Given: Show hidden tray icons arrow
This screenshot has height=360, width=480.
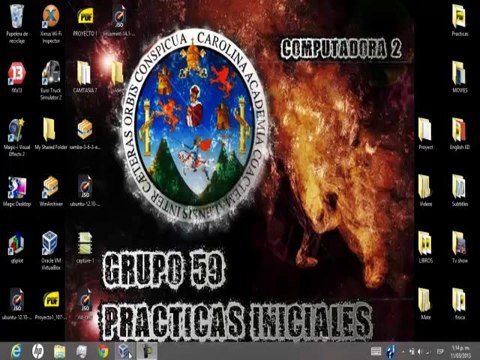Looking at the screenshot, I should point(403,351).
